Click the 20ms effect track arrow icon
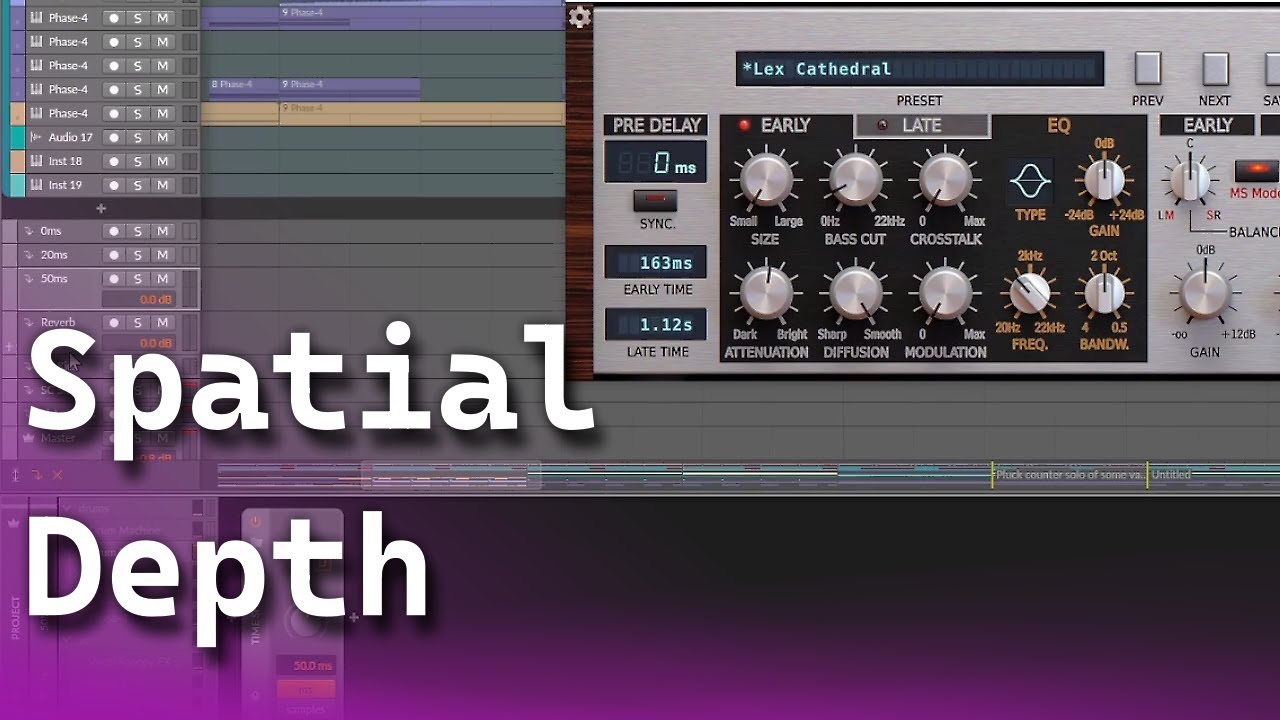The height and width of the screenshot is (720, 1280). tap(29, 255)
